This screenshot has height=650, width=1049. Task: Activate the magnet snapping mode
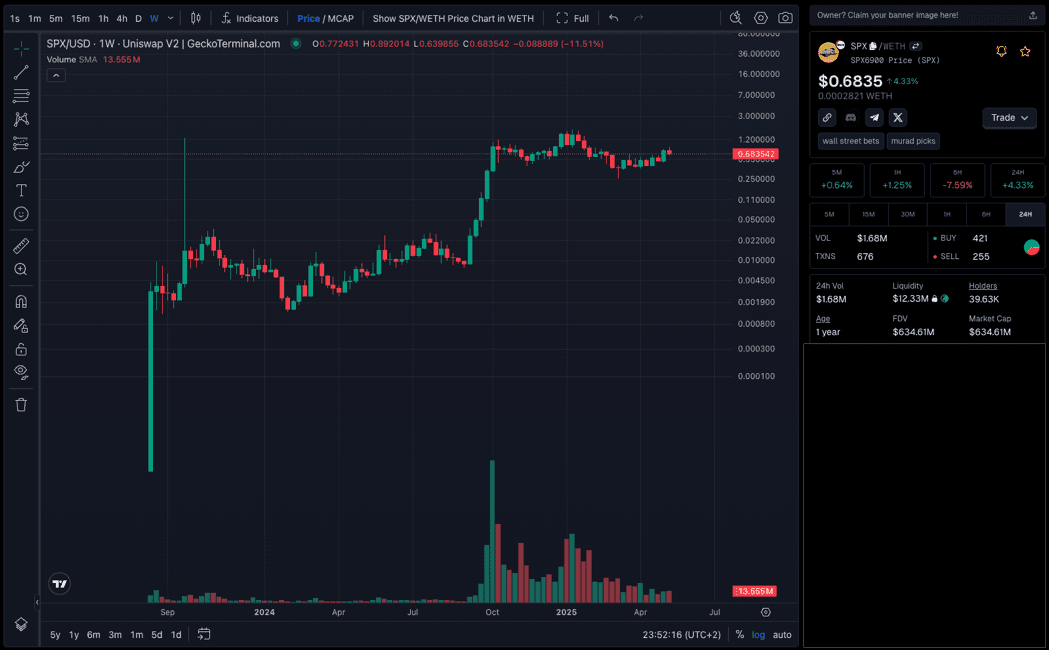(21, 301)
